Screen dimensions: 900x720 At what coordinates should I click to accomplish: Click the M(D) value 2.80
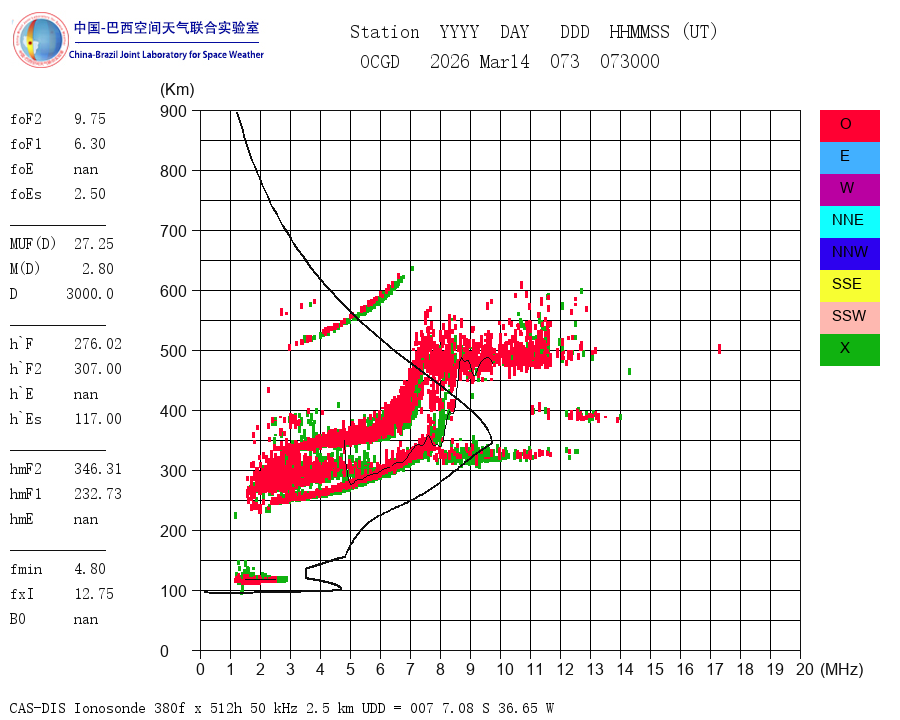click(x=98, y=269)
